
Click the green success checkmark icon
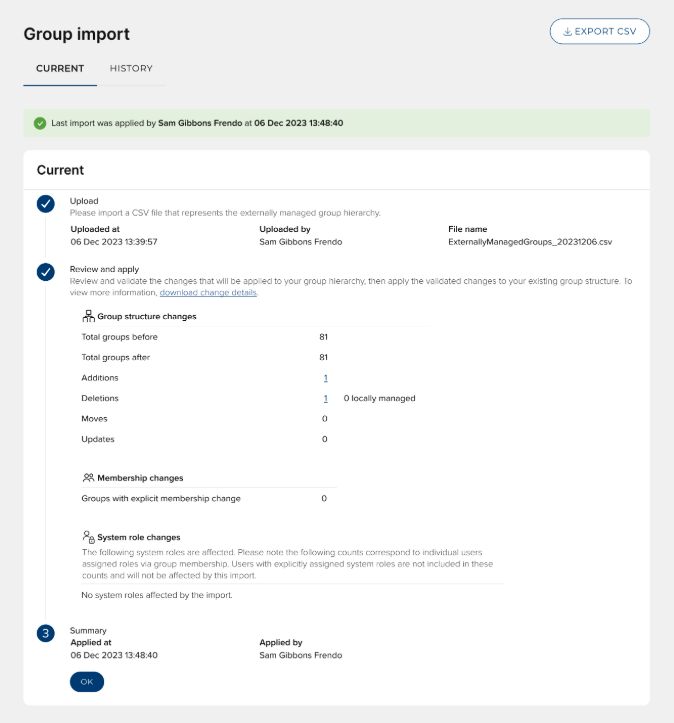pyautogui.click(x=40, y=123)
